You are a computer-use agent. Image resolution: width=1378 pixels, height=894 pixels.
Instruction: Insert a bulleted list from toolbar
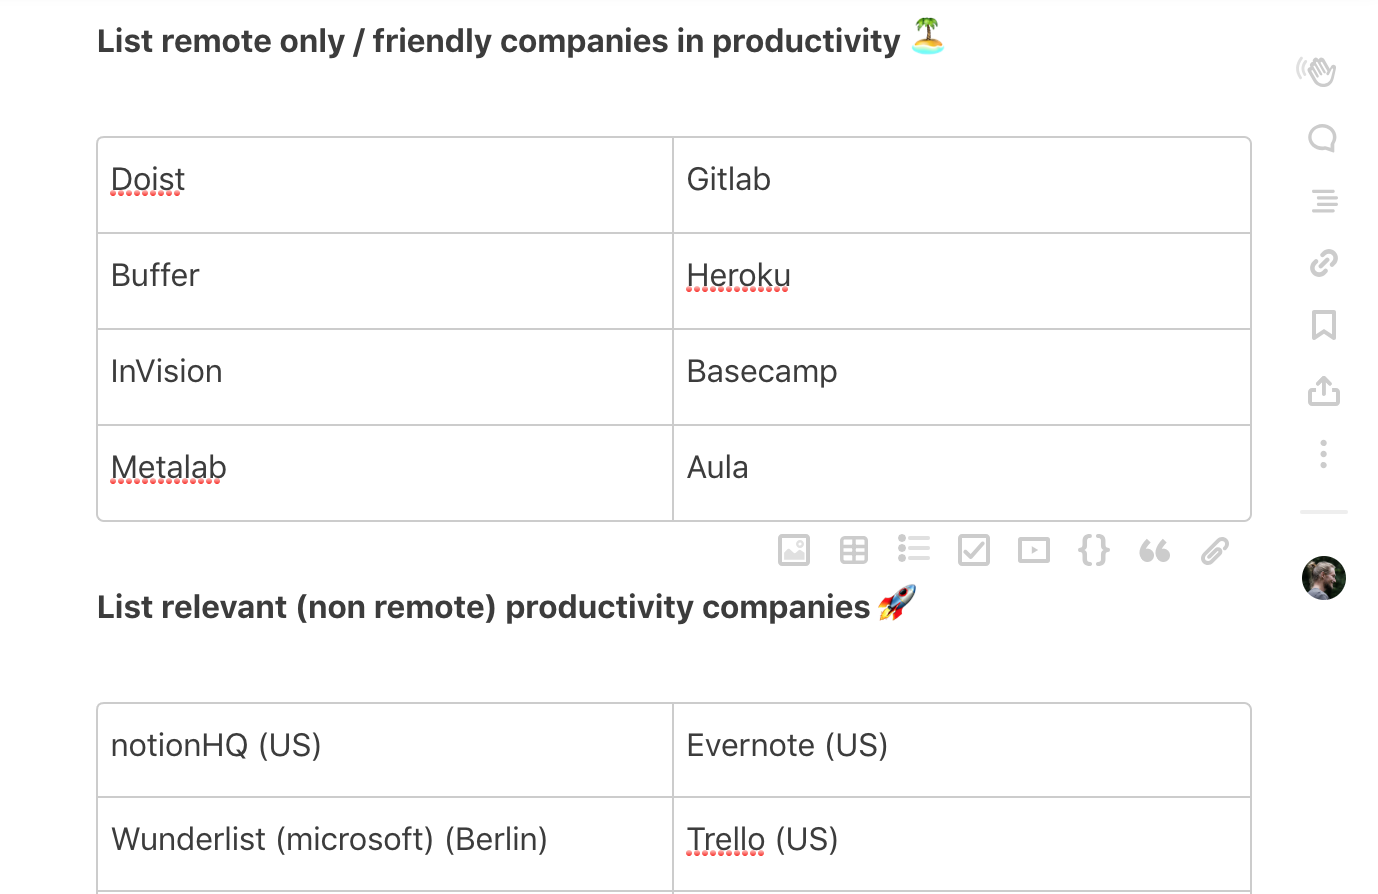[914, 548]
